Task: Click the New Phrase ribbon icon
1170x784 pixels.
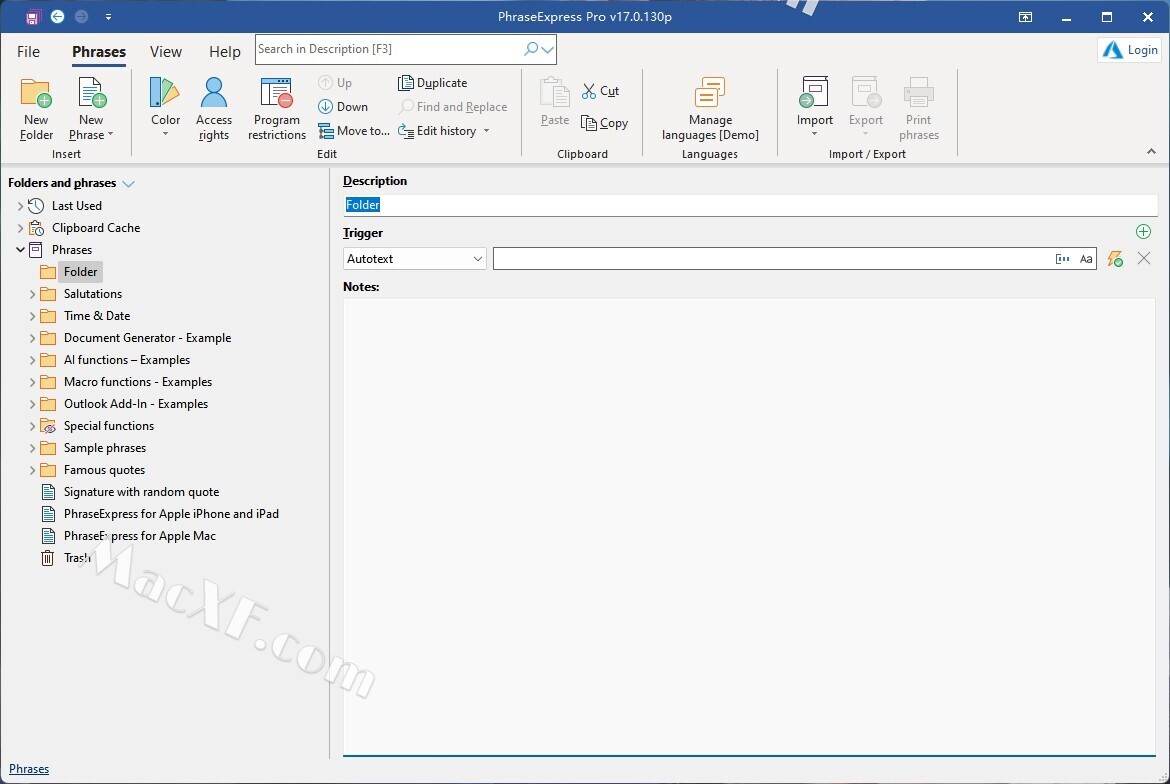Action: coord(91,109)
